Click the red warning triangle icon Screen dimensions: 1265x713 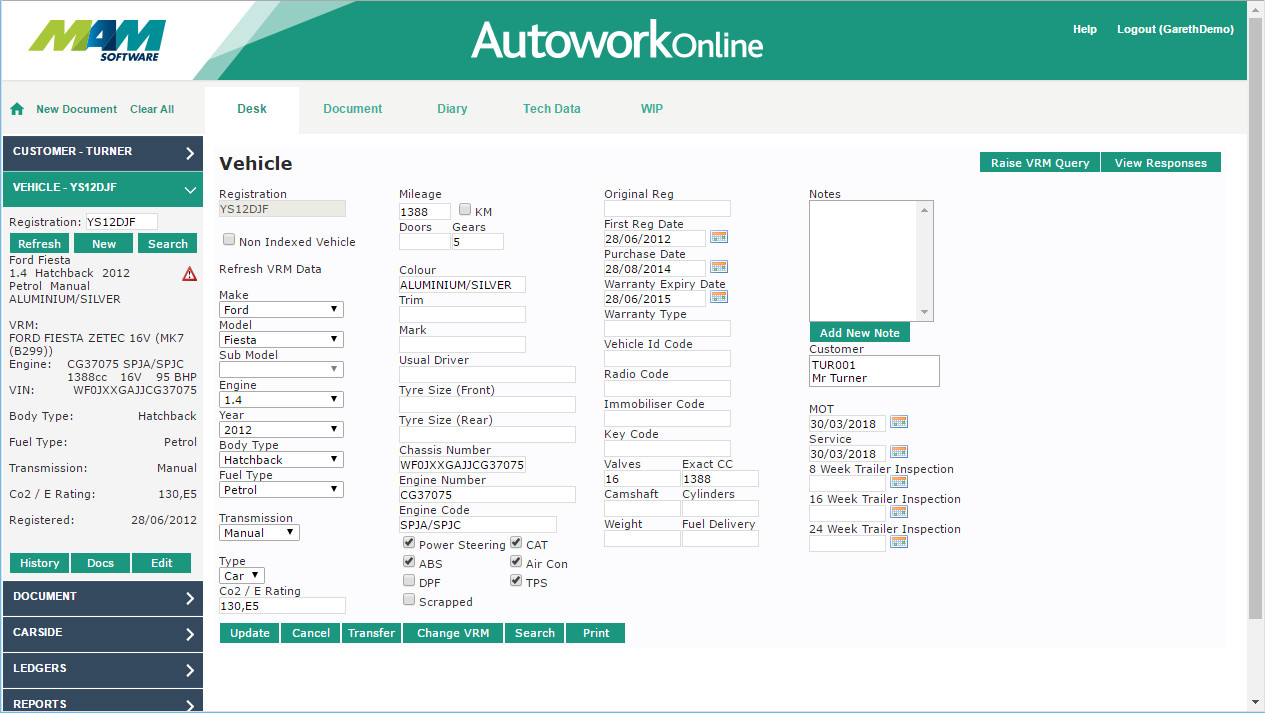click(189, 274)
